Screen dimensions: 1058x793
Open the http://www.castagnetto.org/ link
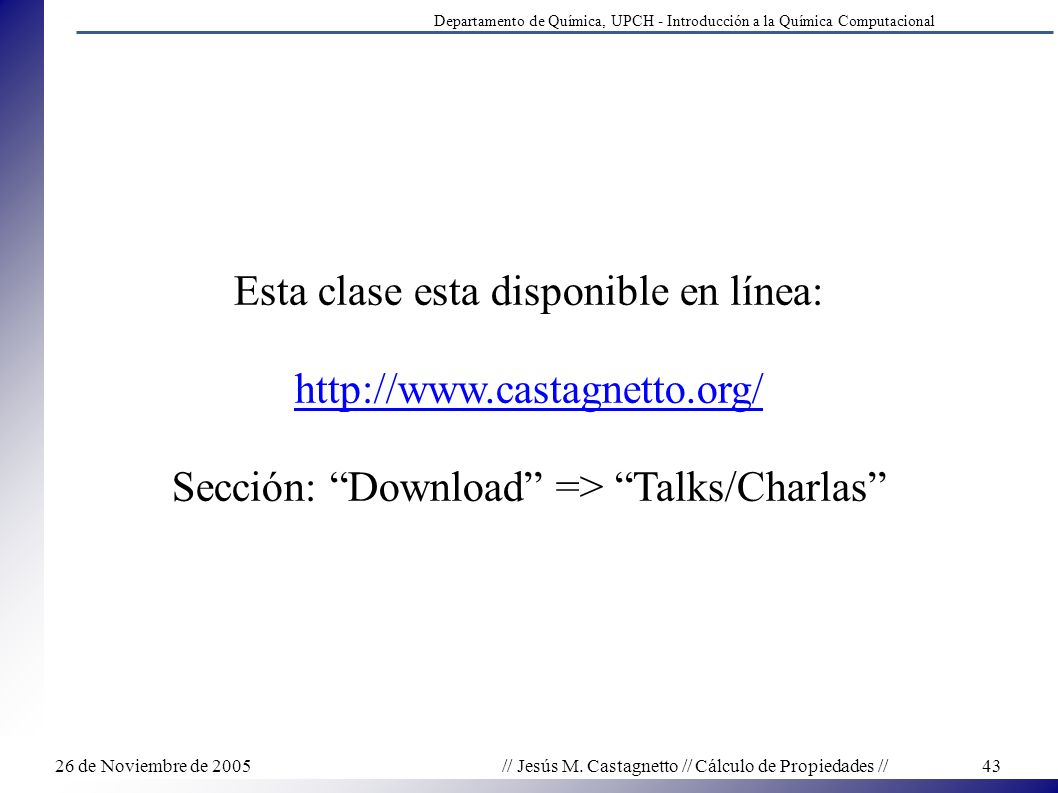[x=528, y=391]
